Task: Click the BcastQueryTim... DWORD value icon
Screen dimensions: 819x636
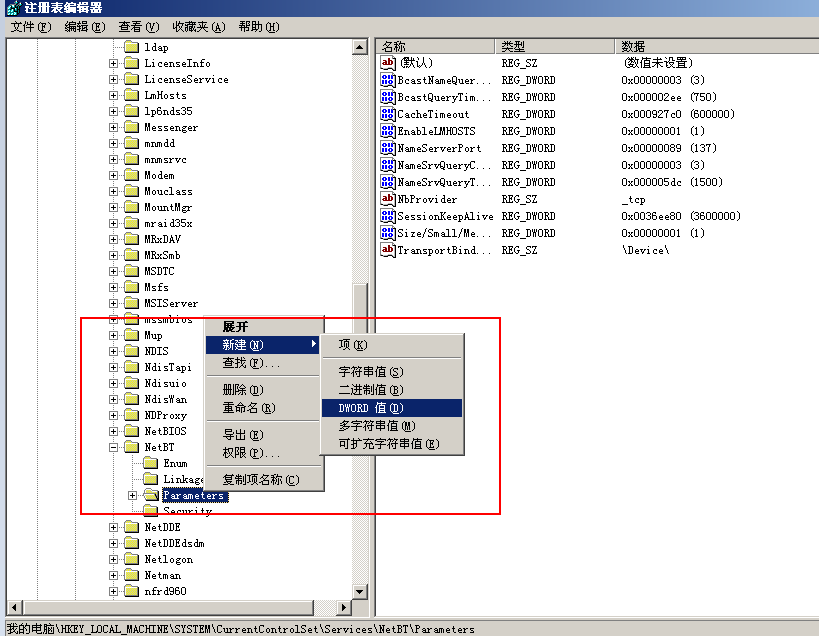Action: point(388,97)
